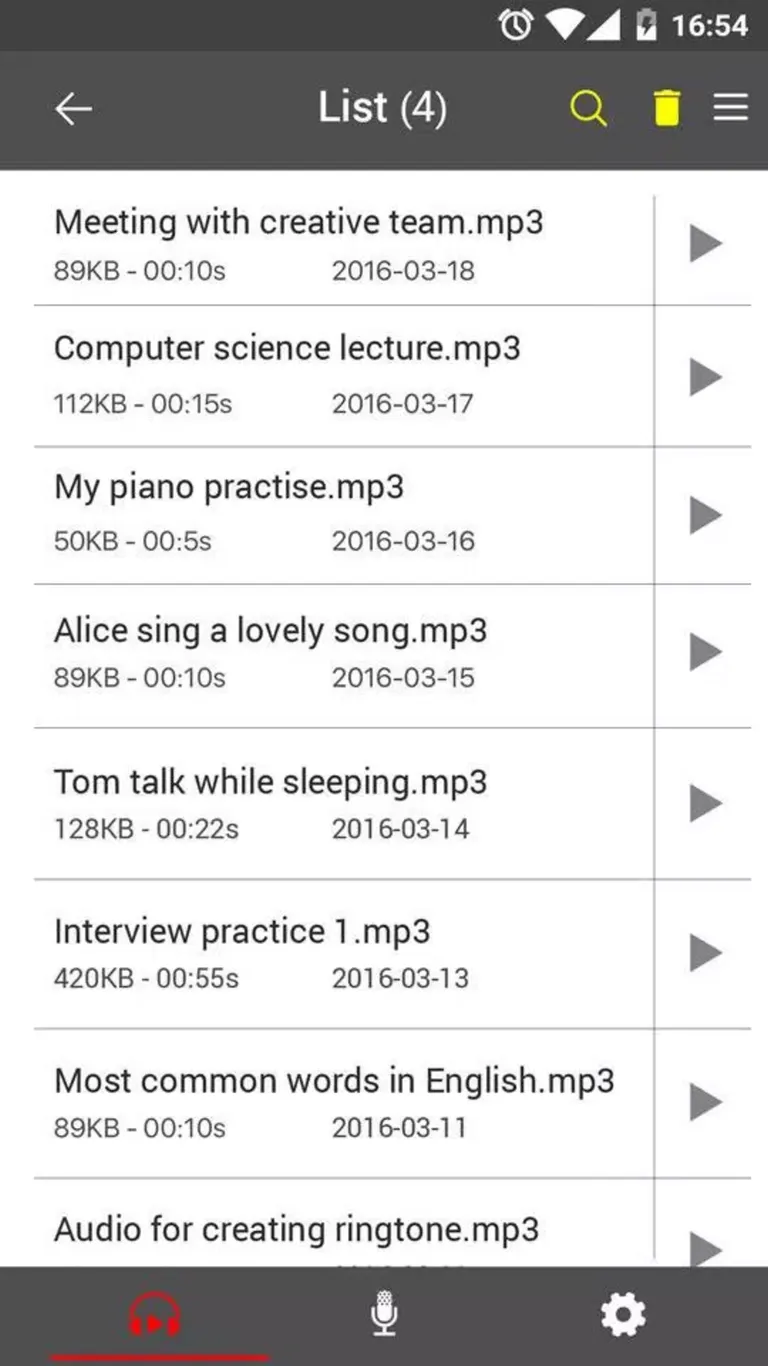Play My piano practise.mp3 recording

[x=705, y=515]
